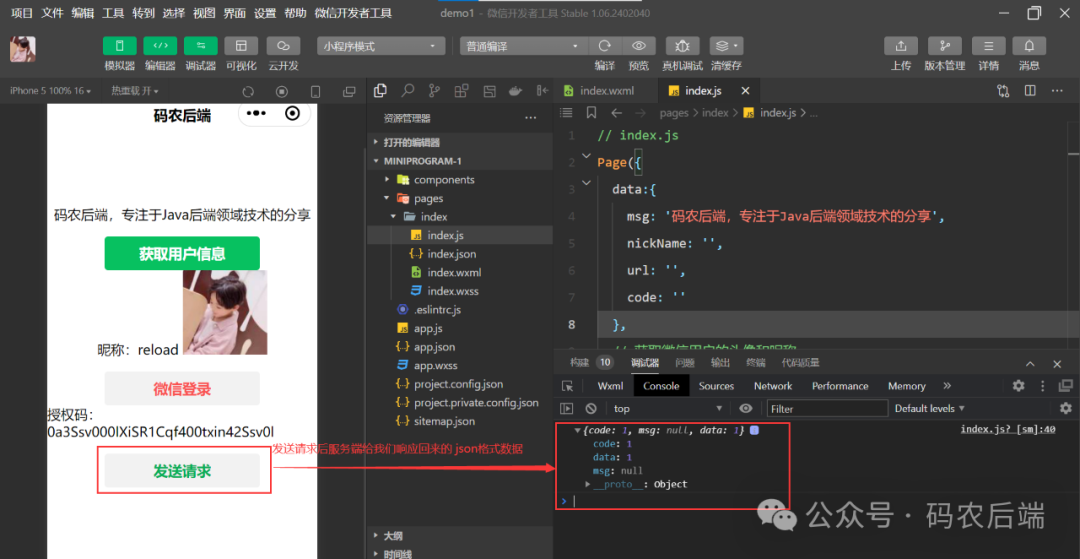Click the simulator refresh icon
The height and width of the screenshot is (559, 1080).
(x=248, y=92)
